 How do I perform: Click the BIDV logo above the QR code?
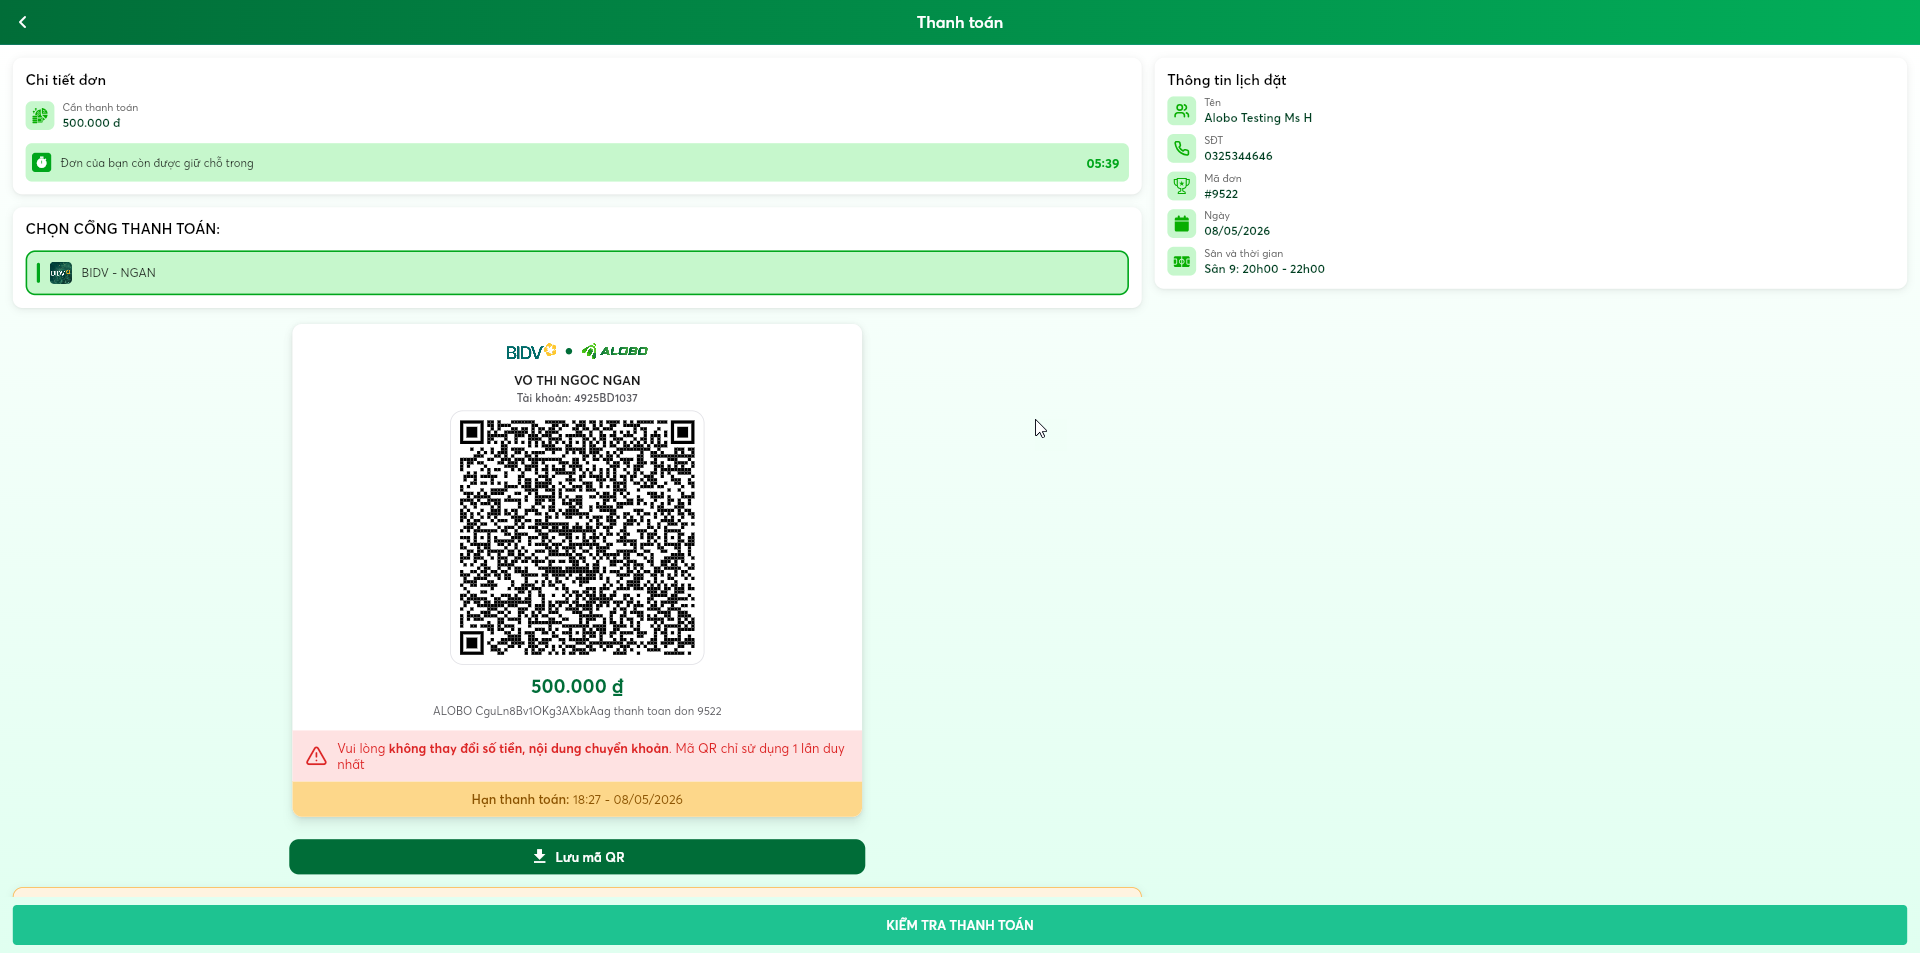pos(531,351)
